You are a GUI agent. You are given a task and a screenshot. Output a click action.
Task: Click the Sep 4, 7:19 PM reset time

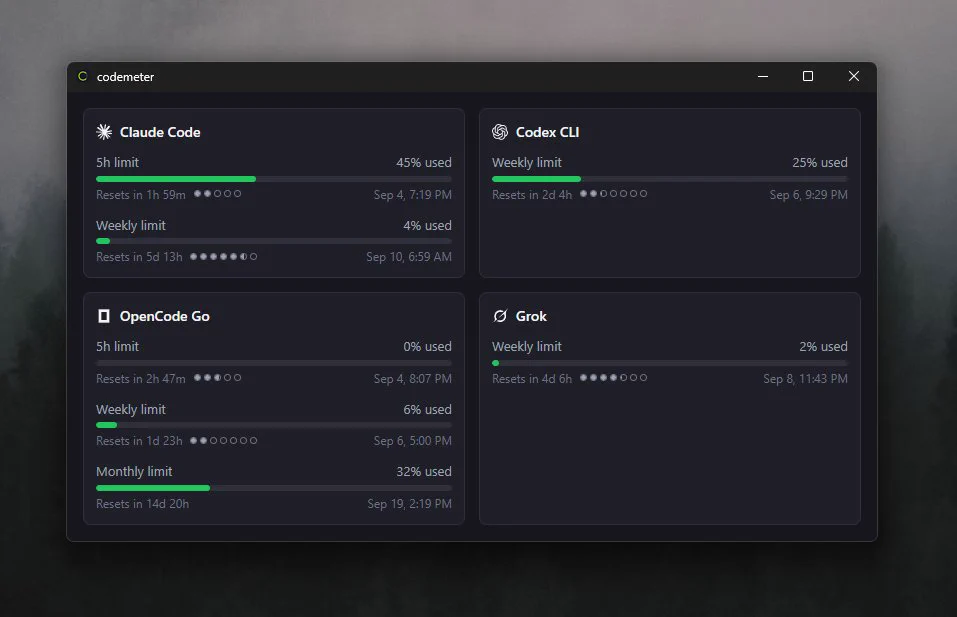coord(413,195)
